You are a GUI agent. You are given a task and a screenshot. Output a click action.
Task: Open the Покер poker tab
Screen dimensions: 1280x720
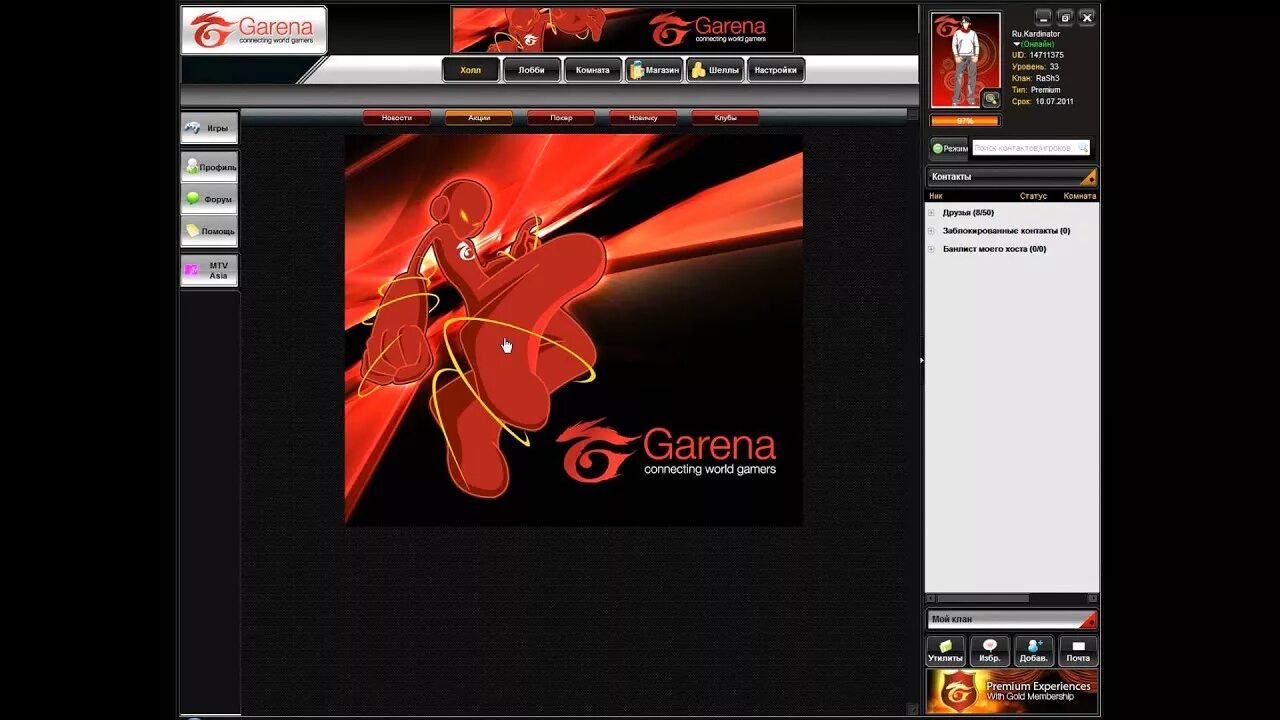pos(561,118)
